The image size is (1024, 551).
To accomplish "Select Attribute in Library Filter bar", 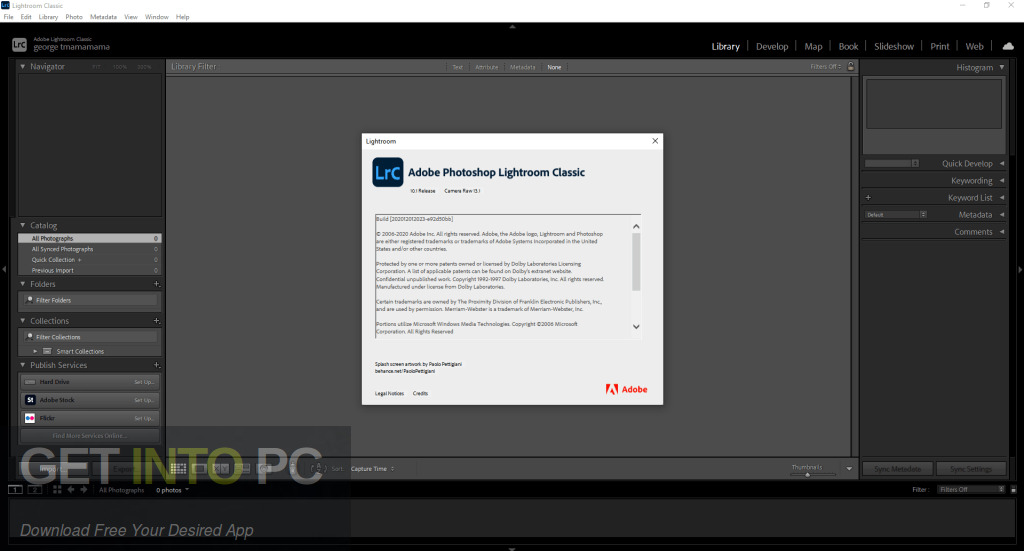I will [x=487, y=67].
